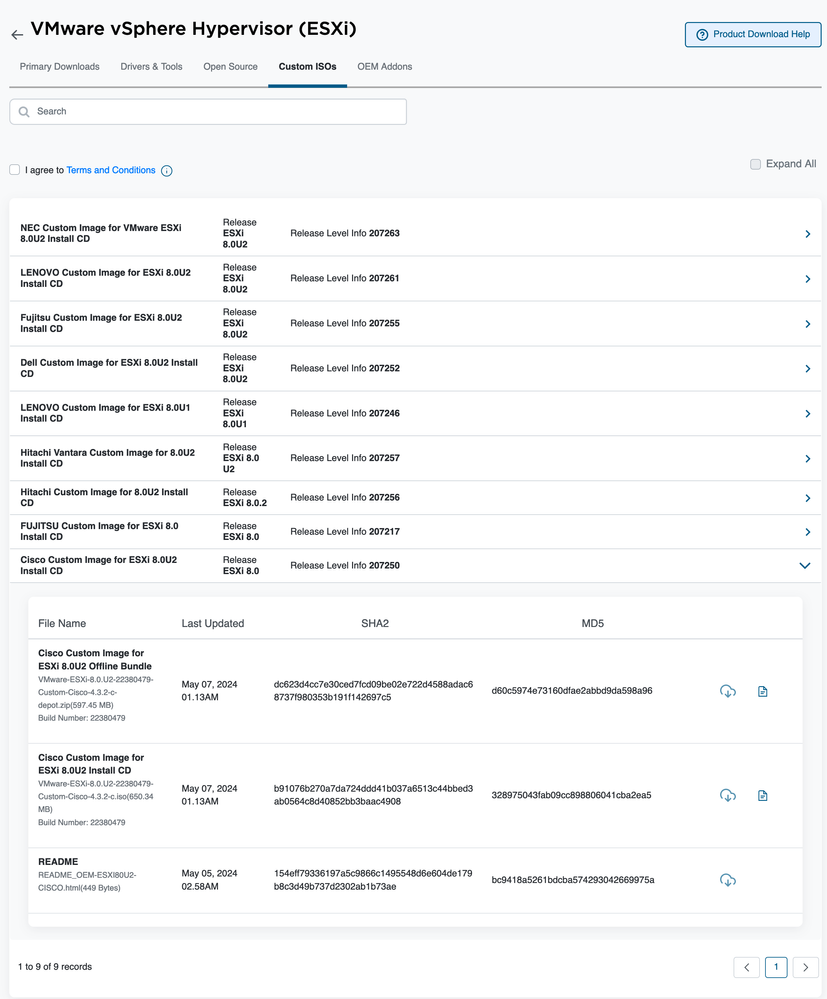Click Release Level Info 207263 text
The height and width of the screenshot is (999, 827).
pyautogui.click(x=345, y=233)
